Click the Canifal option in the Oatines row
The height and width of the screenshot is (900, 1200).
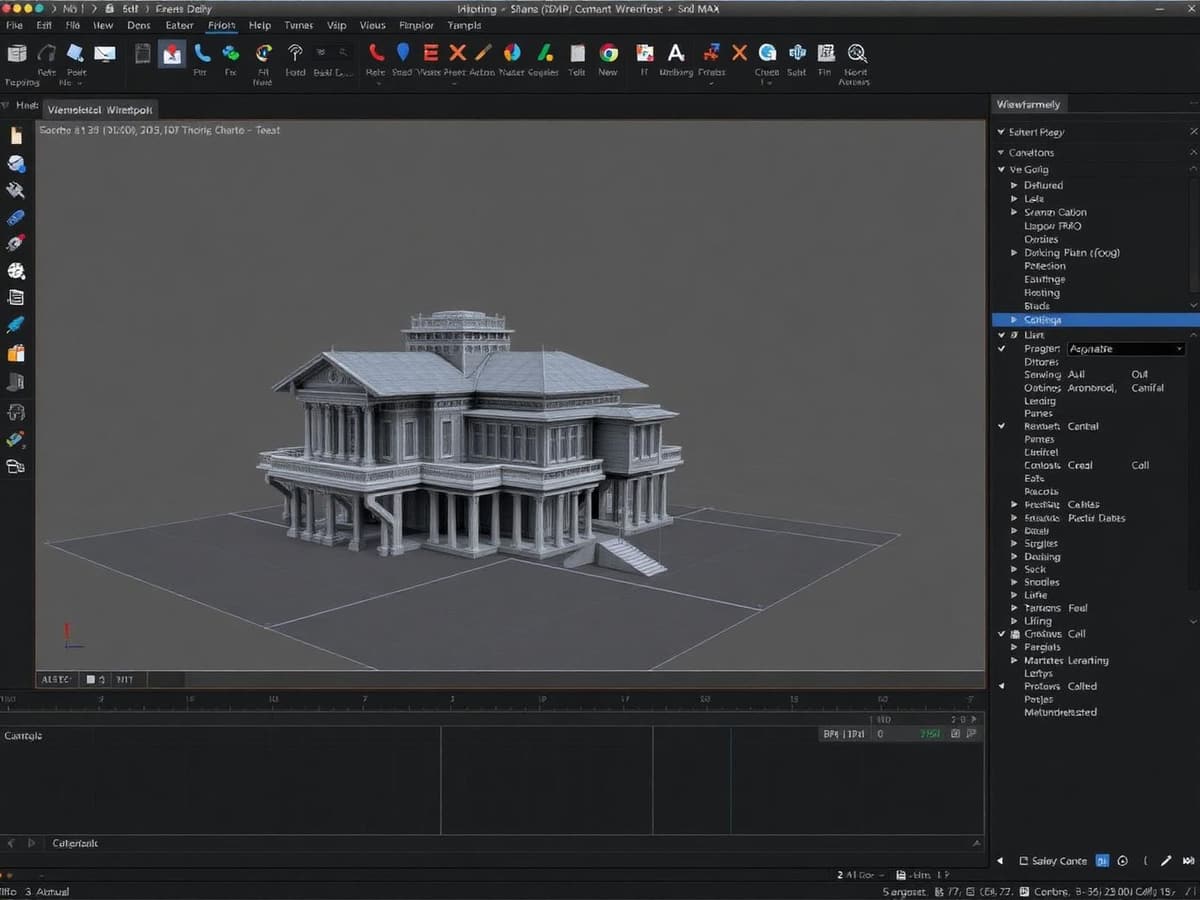tap(1147, 388)
